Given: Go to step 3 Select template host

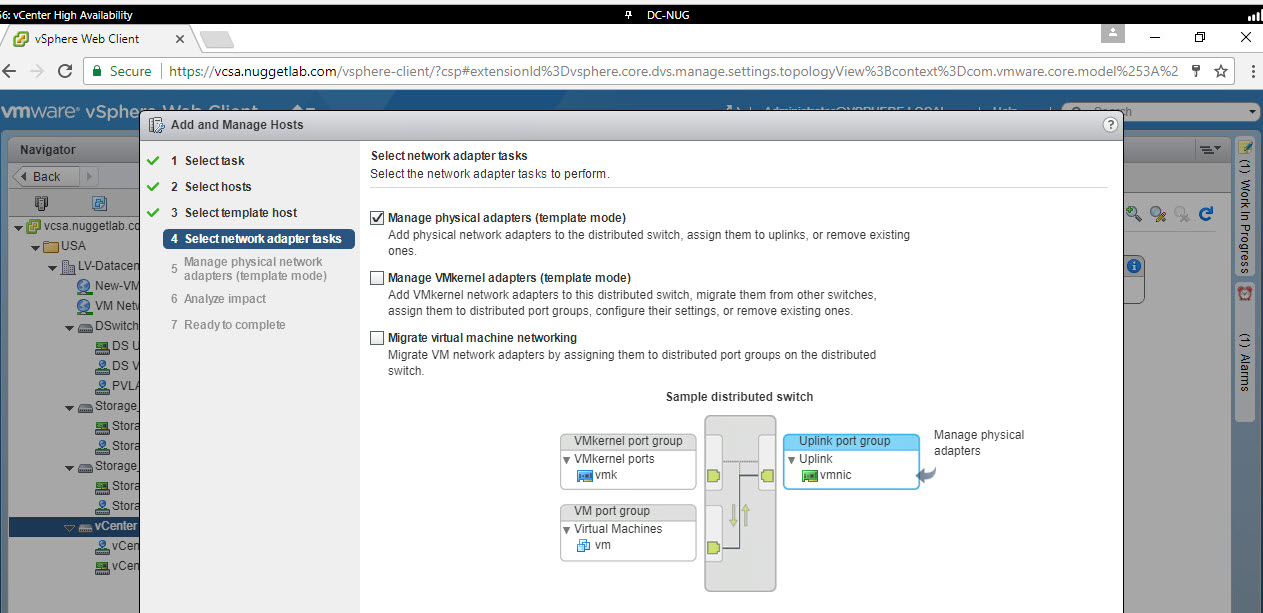Looking at the screenshot, I should [x=240, y=213].
